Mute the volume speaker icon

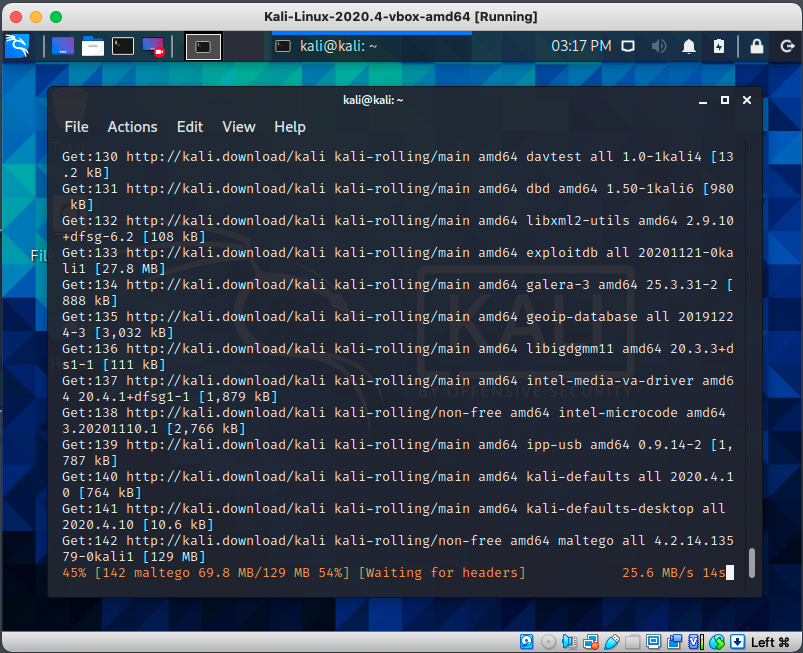click(659, 46)
